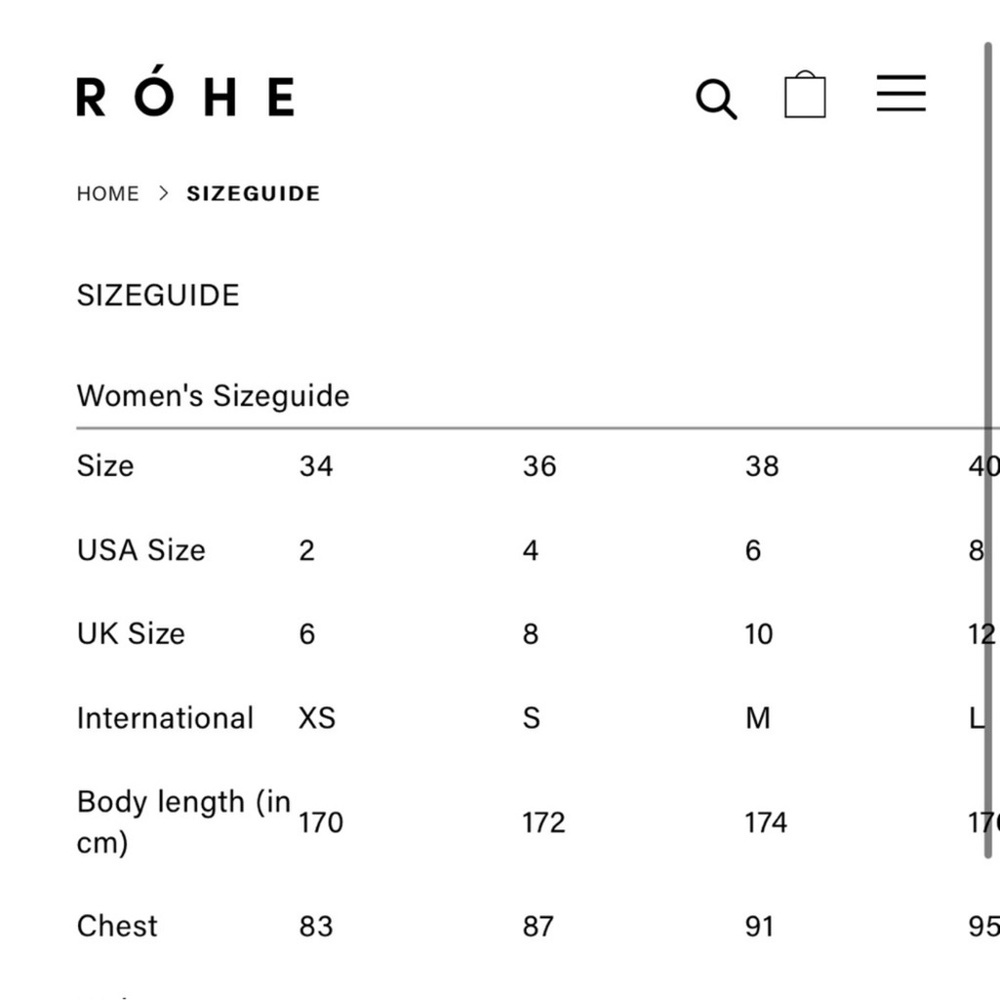
Task: Click the RÓHE logo
Action: point(186,91)
